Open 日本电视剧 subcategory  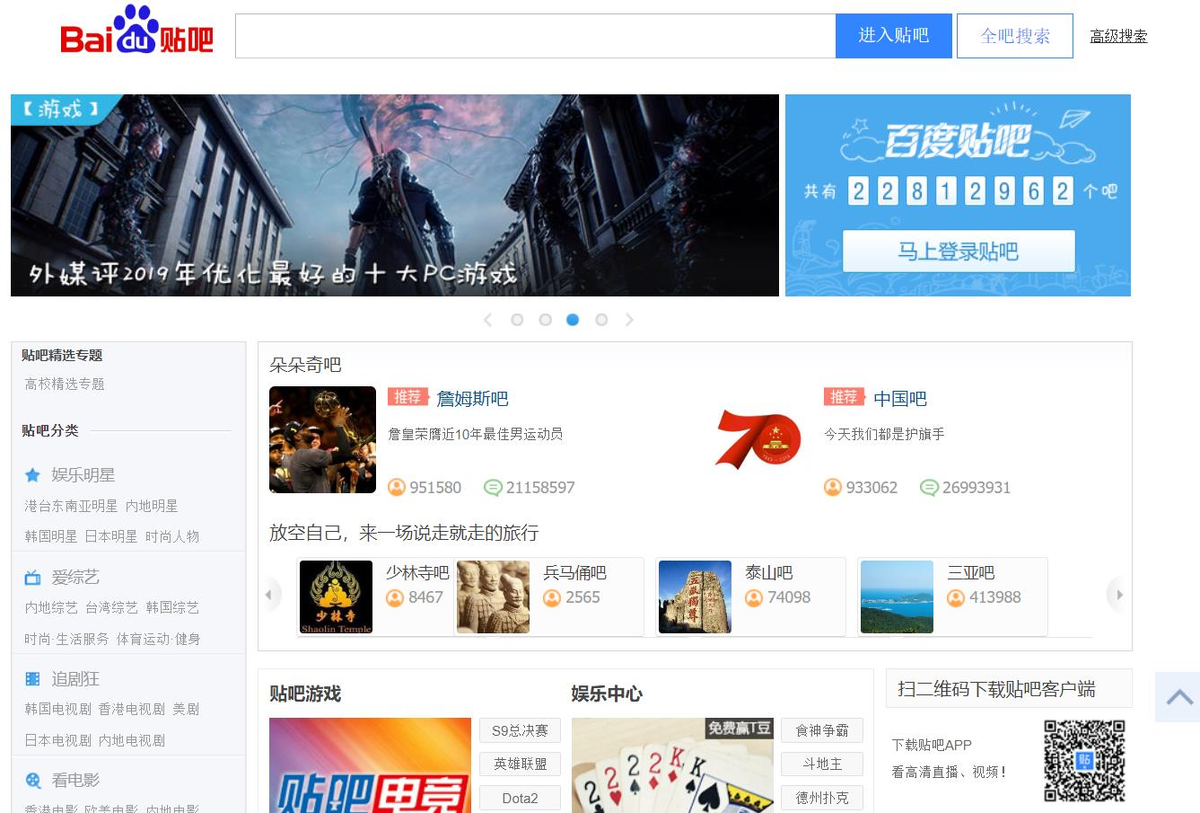[x=58, y=741]
